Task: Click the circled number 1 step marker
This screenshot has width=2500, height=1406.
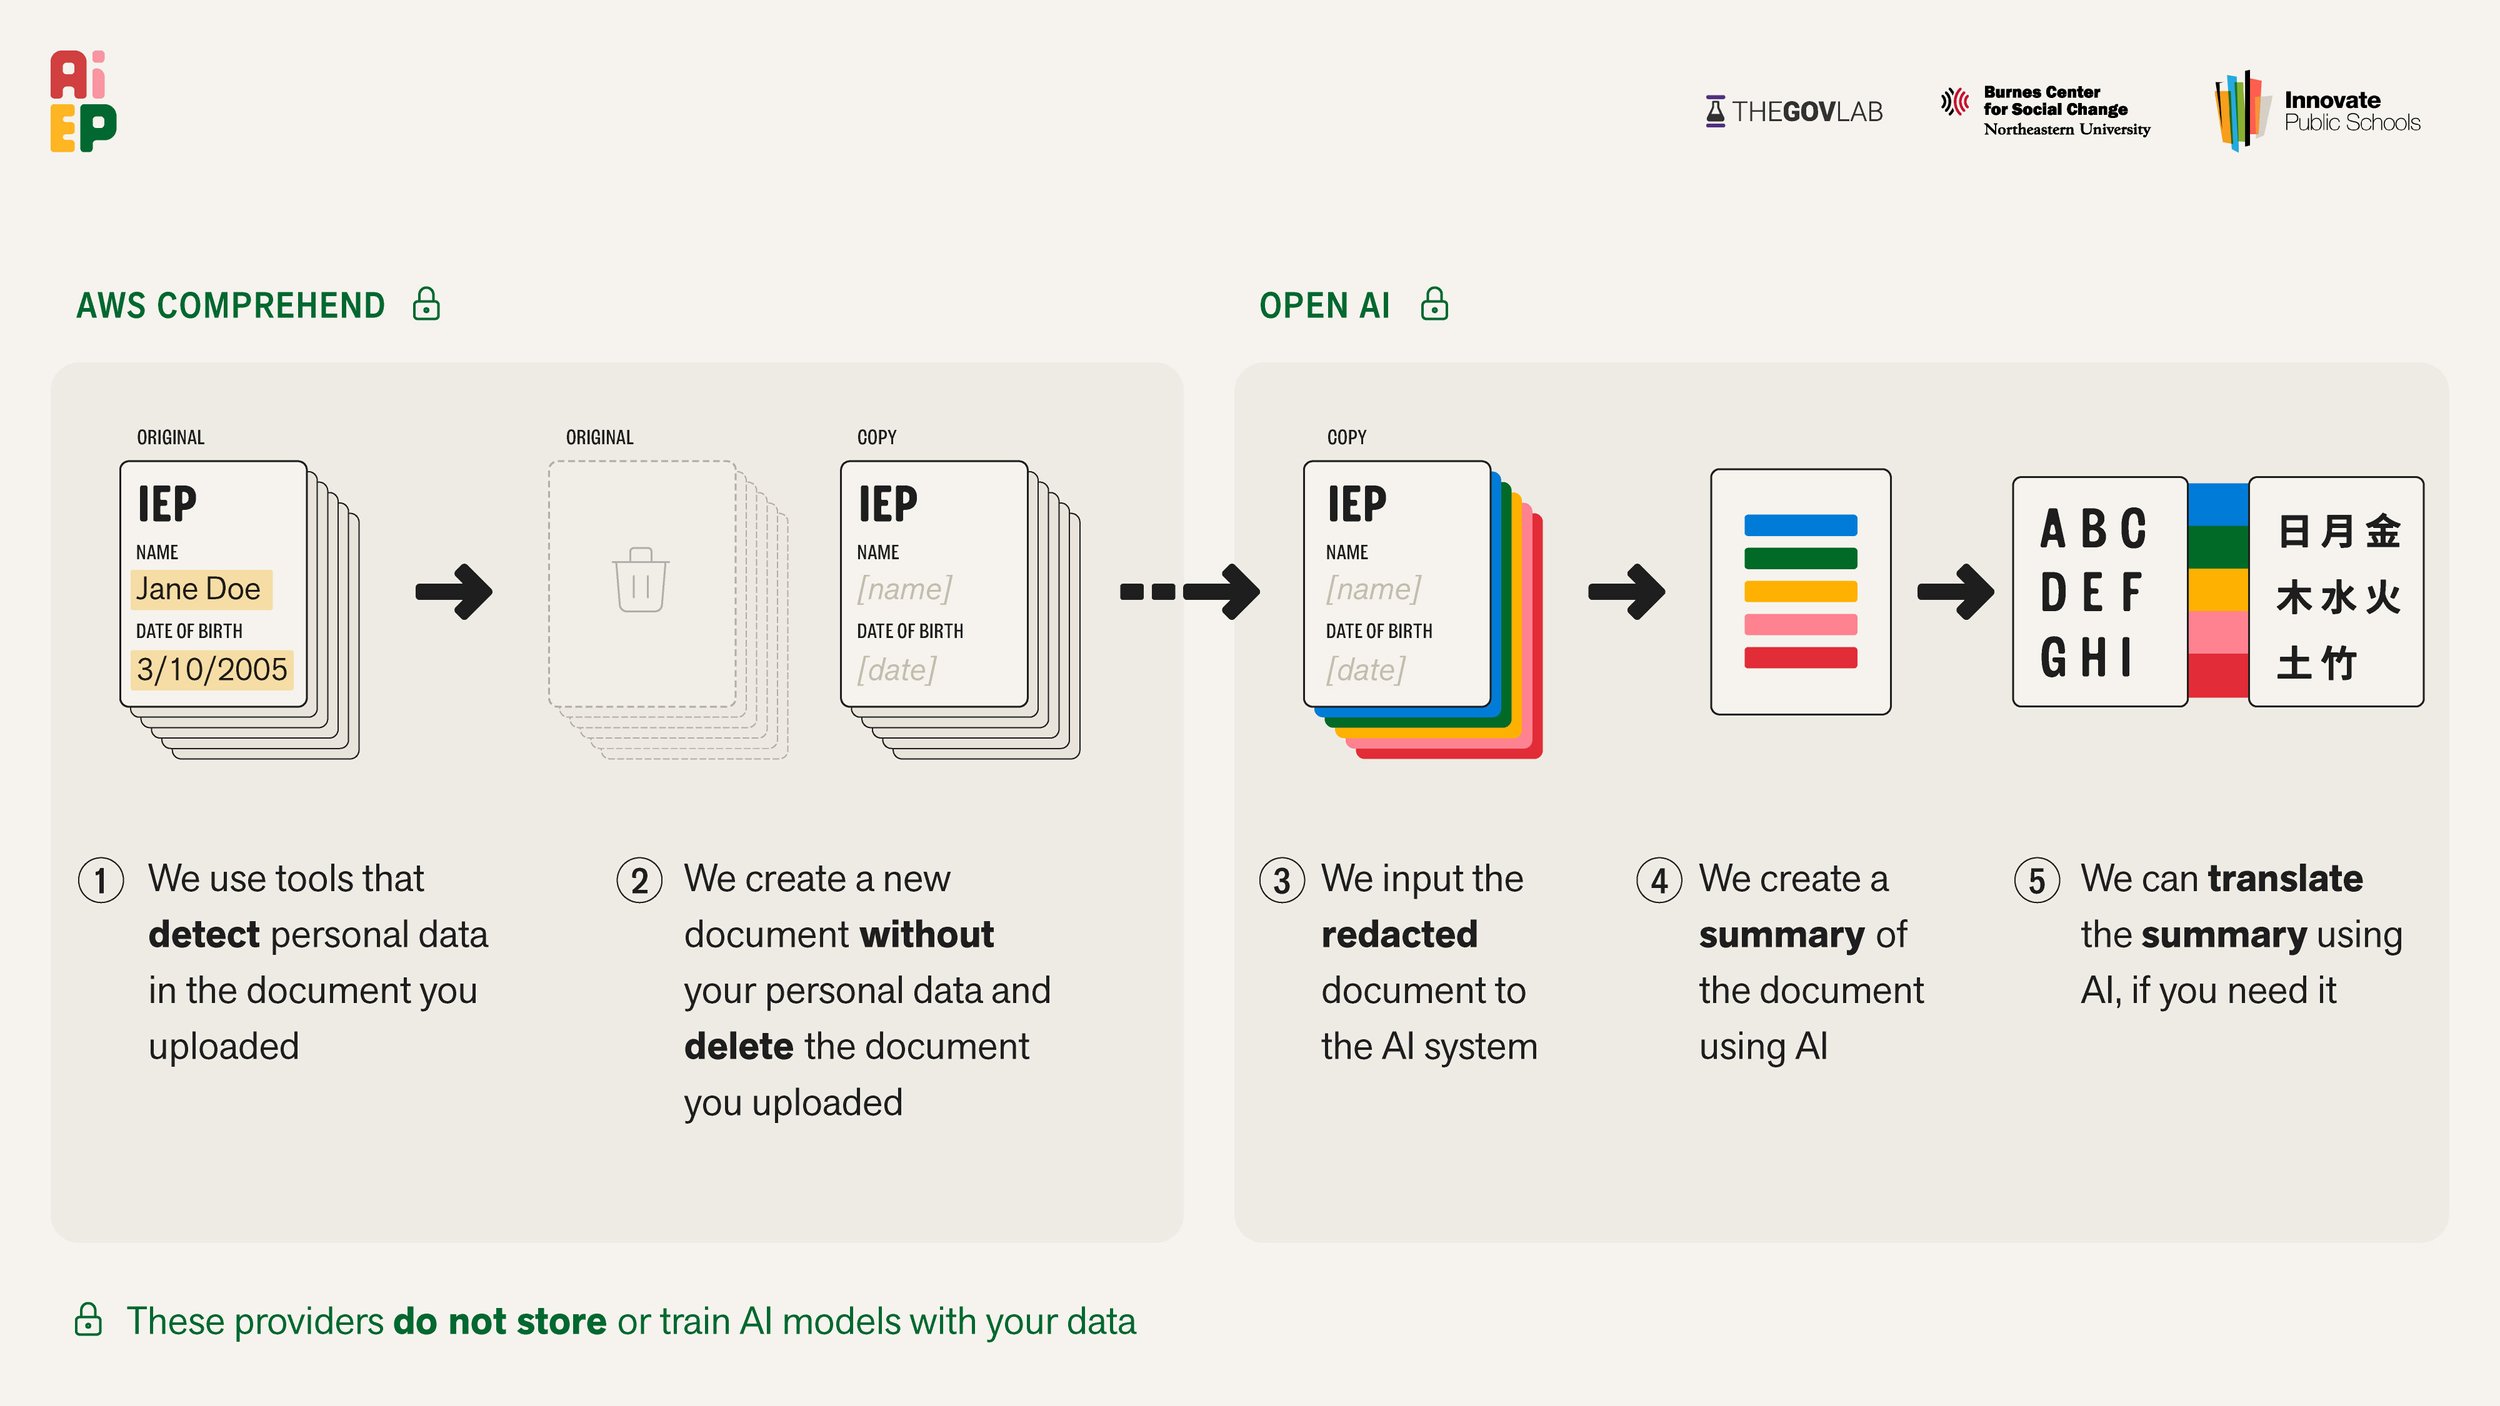Action: coord(101,881)
